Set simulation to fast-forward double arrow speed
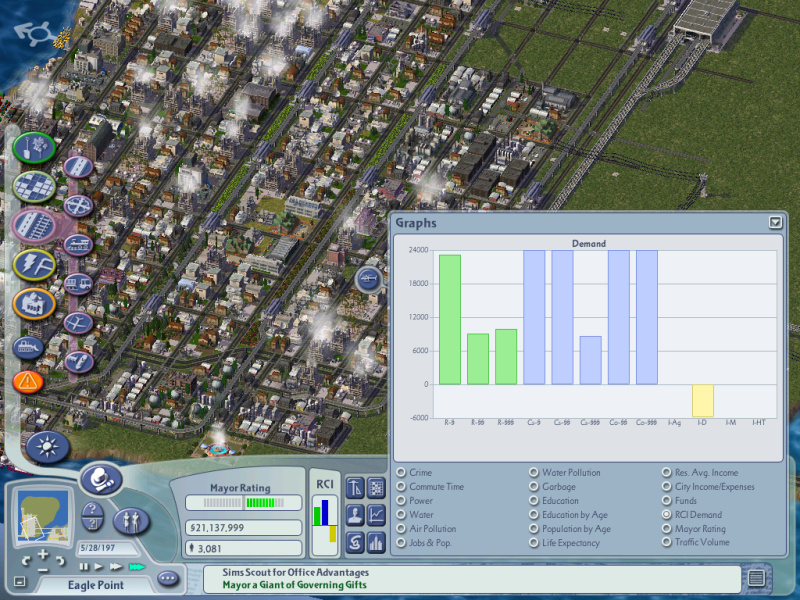800x600 pixels. pyautogui.click(x=116, y=567)
